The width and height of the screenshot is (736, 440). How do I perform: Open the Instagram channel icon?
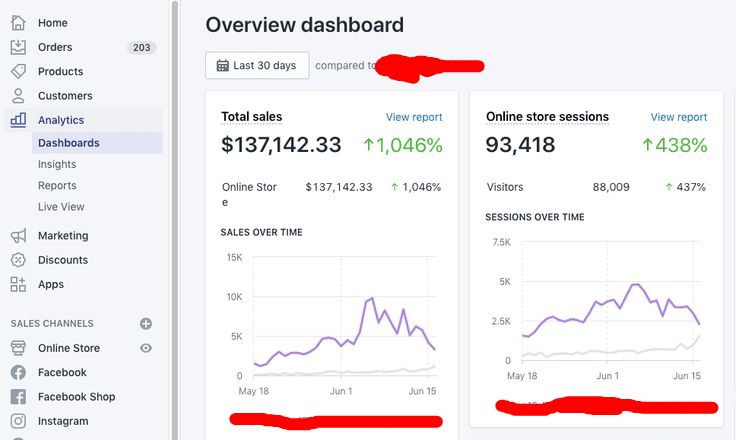point(18,421)
